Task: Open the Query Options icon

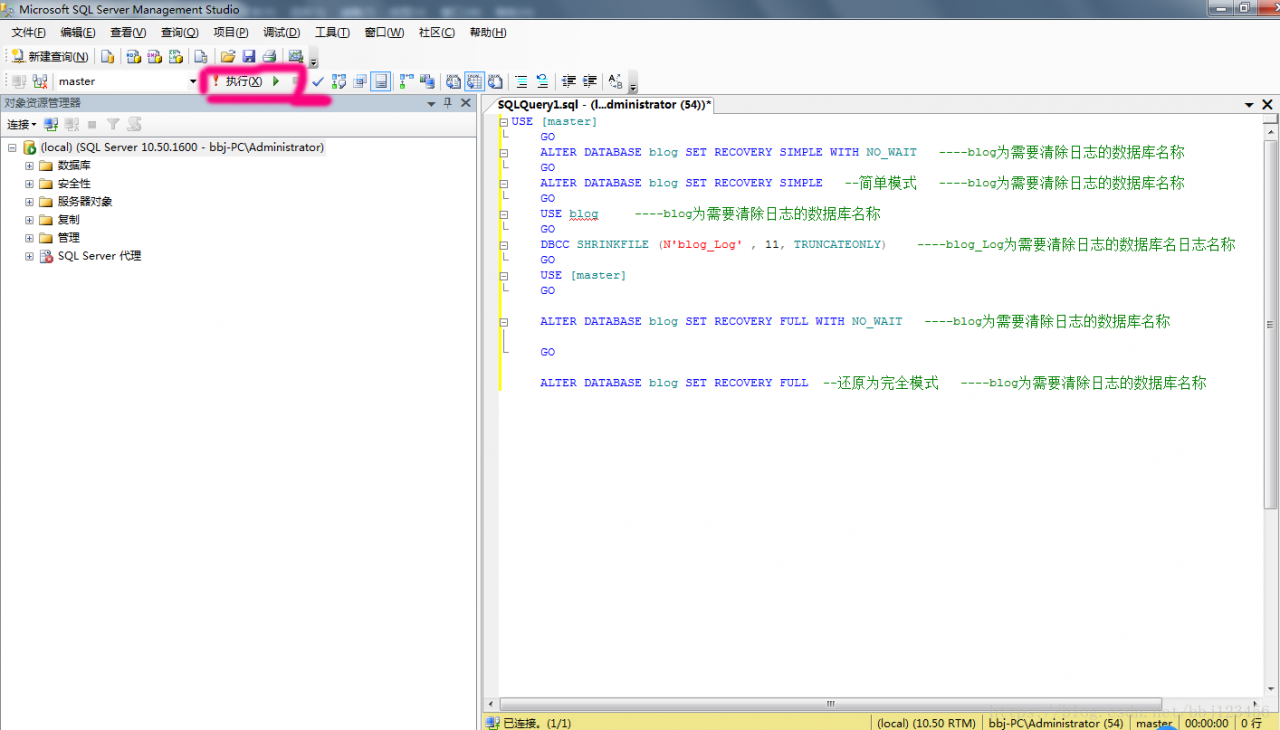Action: click(360, 81)
